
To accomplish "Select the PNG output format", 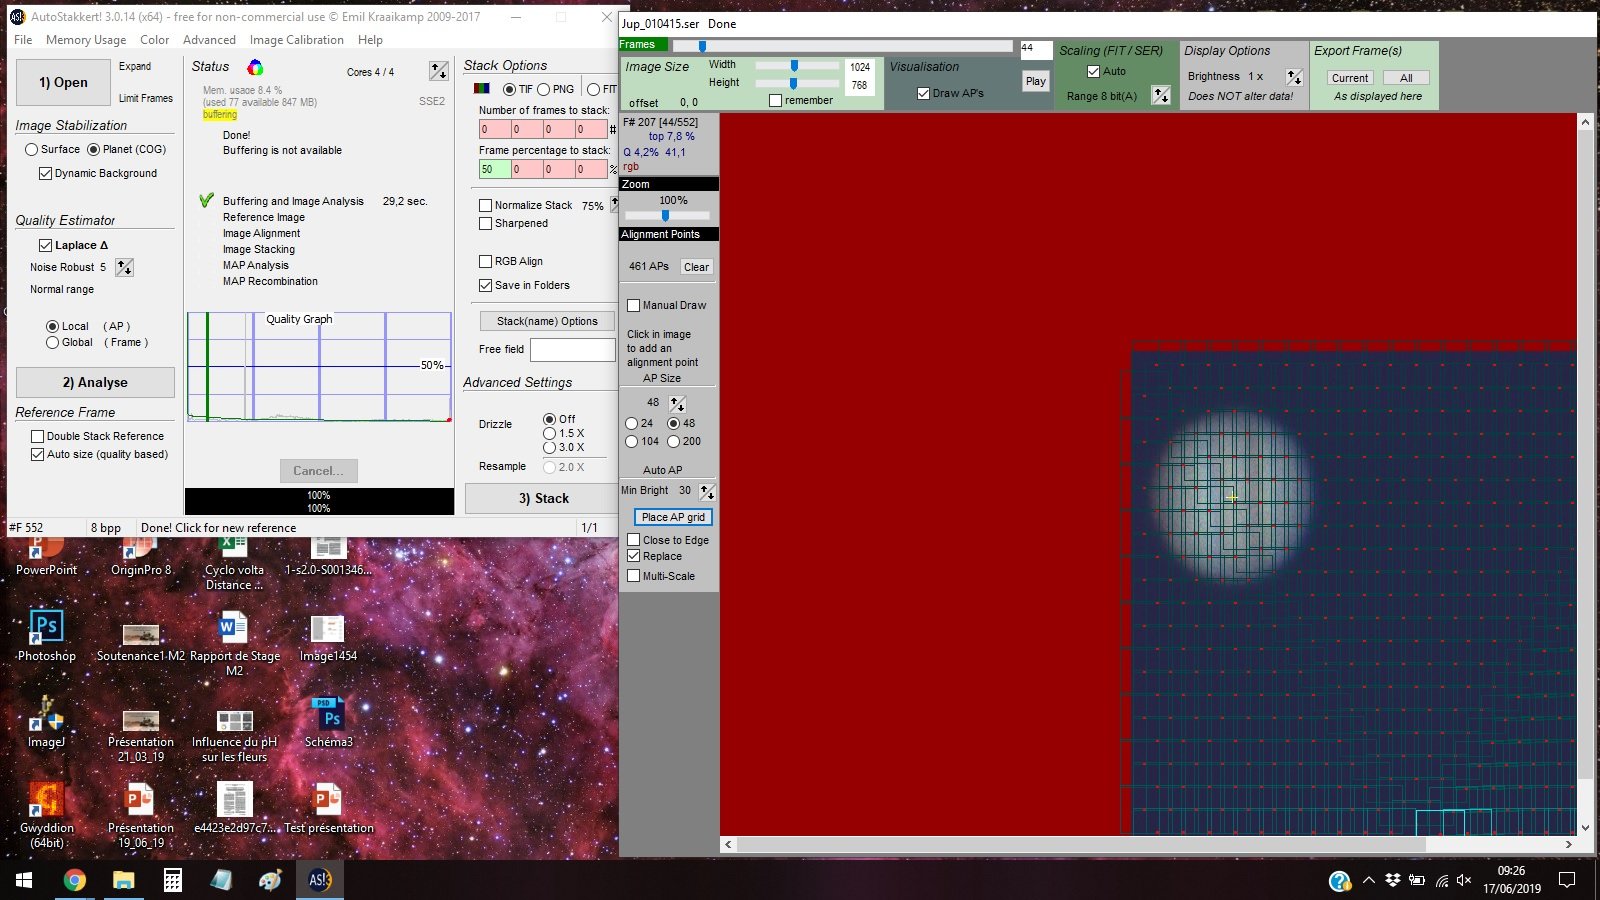I will coord(544,89).
